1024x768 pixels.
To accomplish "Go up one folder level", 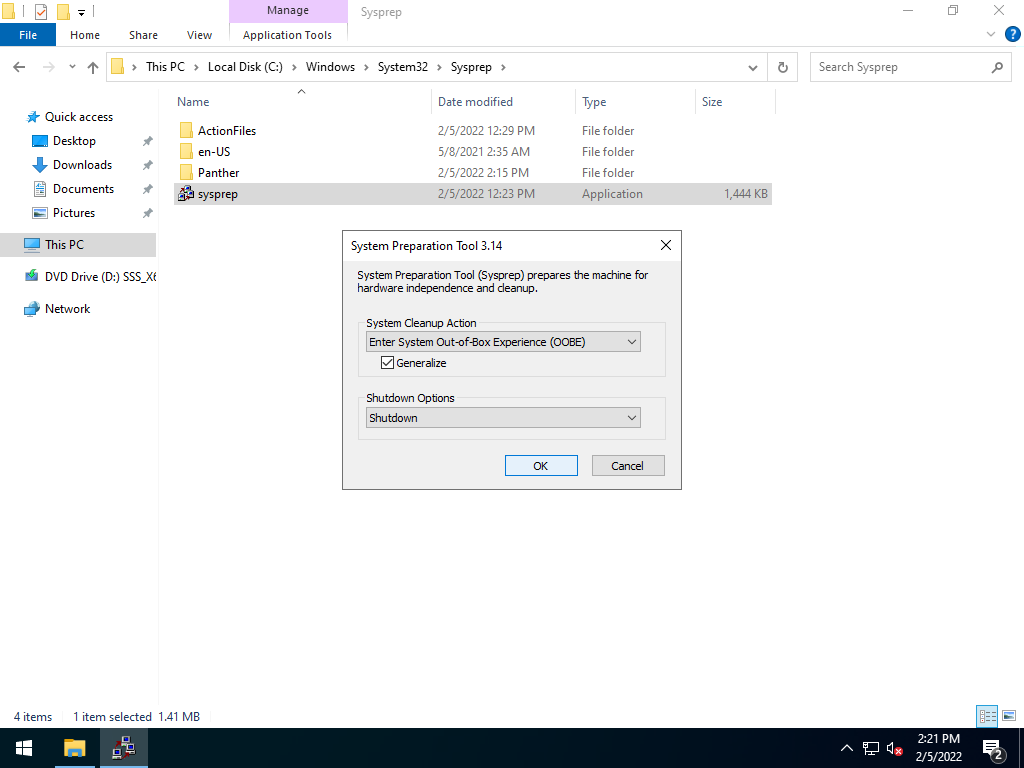I will pyautogui.click(x=93, y=67).
